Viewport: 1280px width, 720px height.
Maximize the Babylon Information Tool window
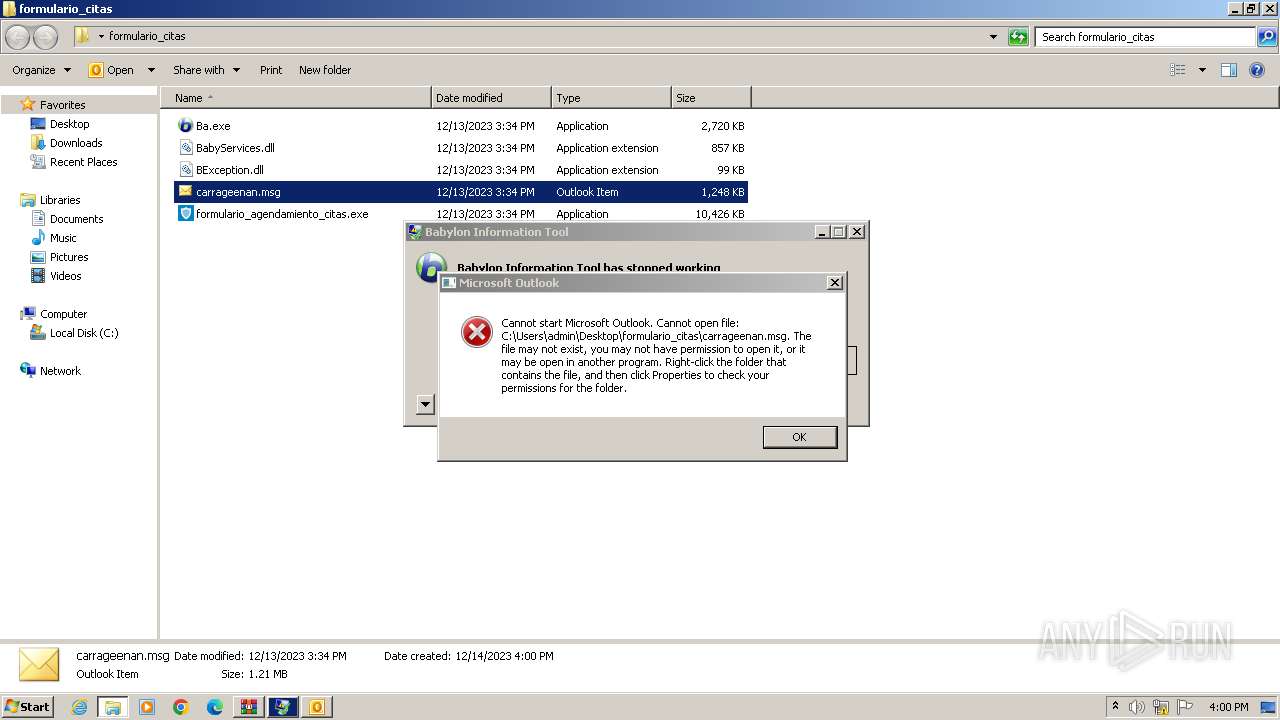coord(839,232)
